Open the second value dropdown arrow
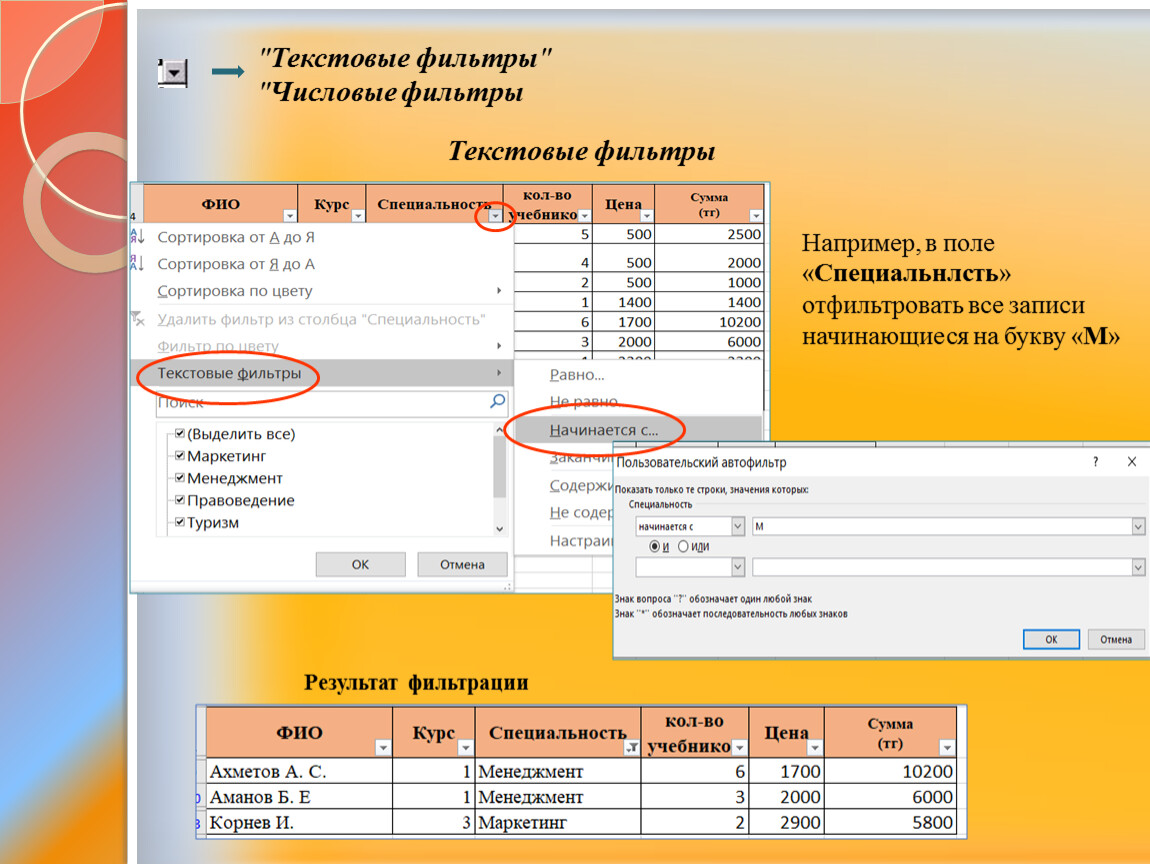Screen dimensions: 1150x864 [x=1138, y=567]
